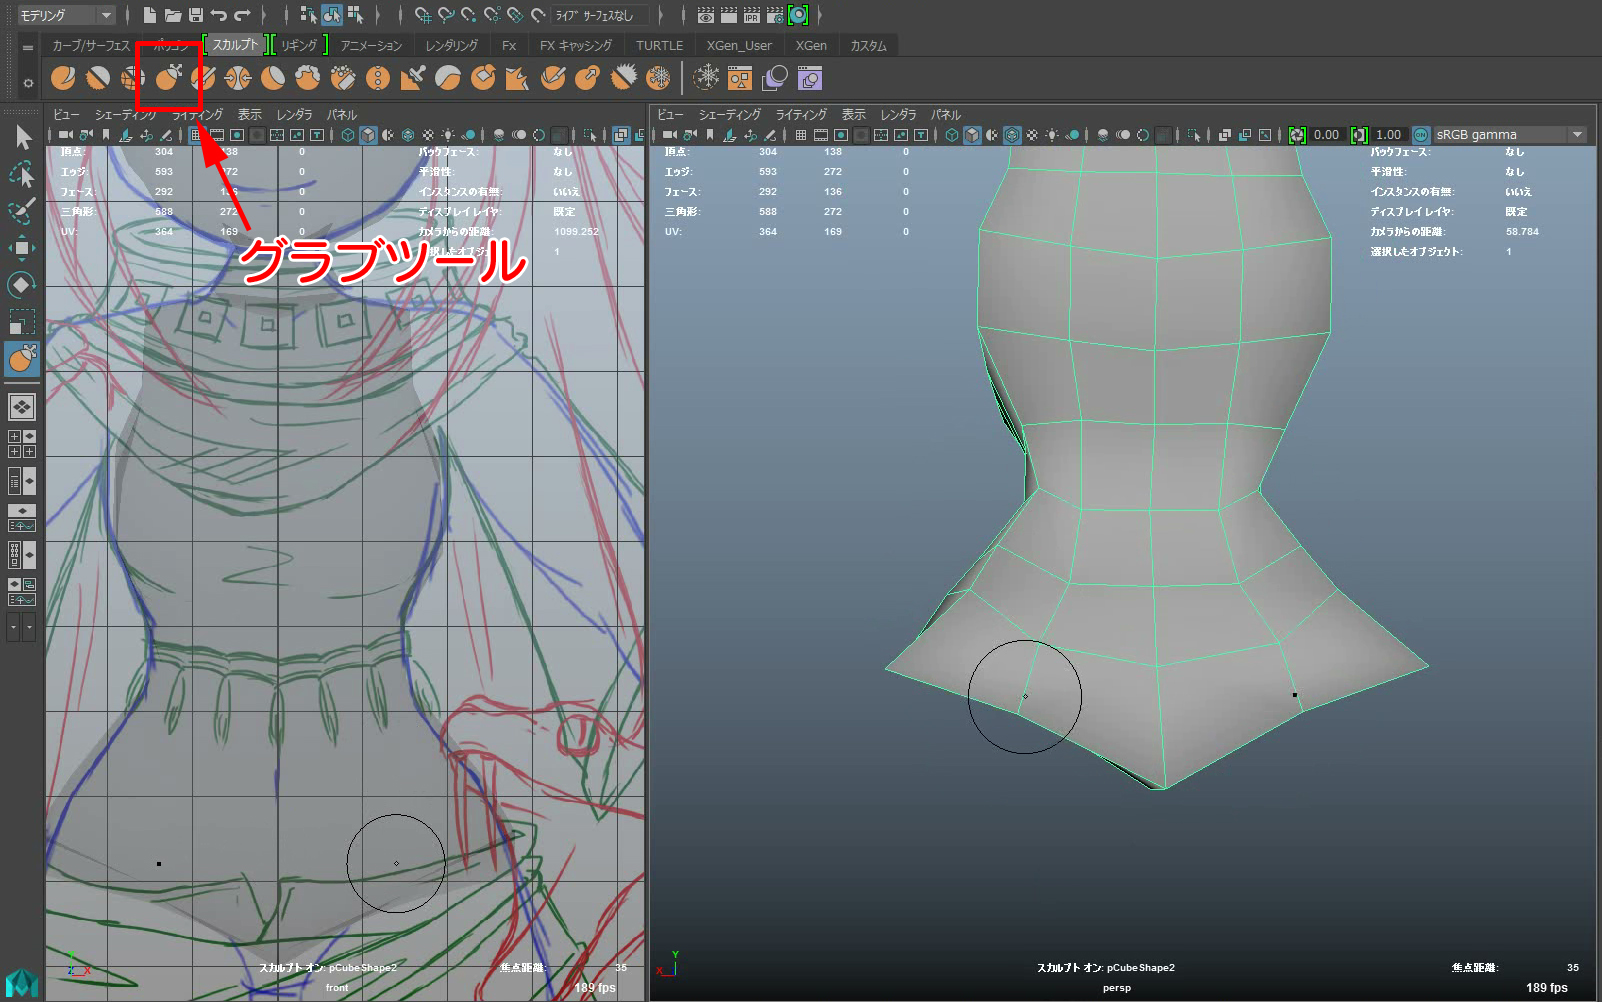
Task: Toggle textured display in persp panel
Action: point(1032,135)
